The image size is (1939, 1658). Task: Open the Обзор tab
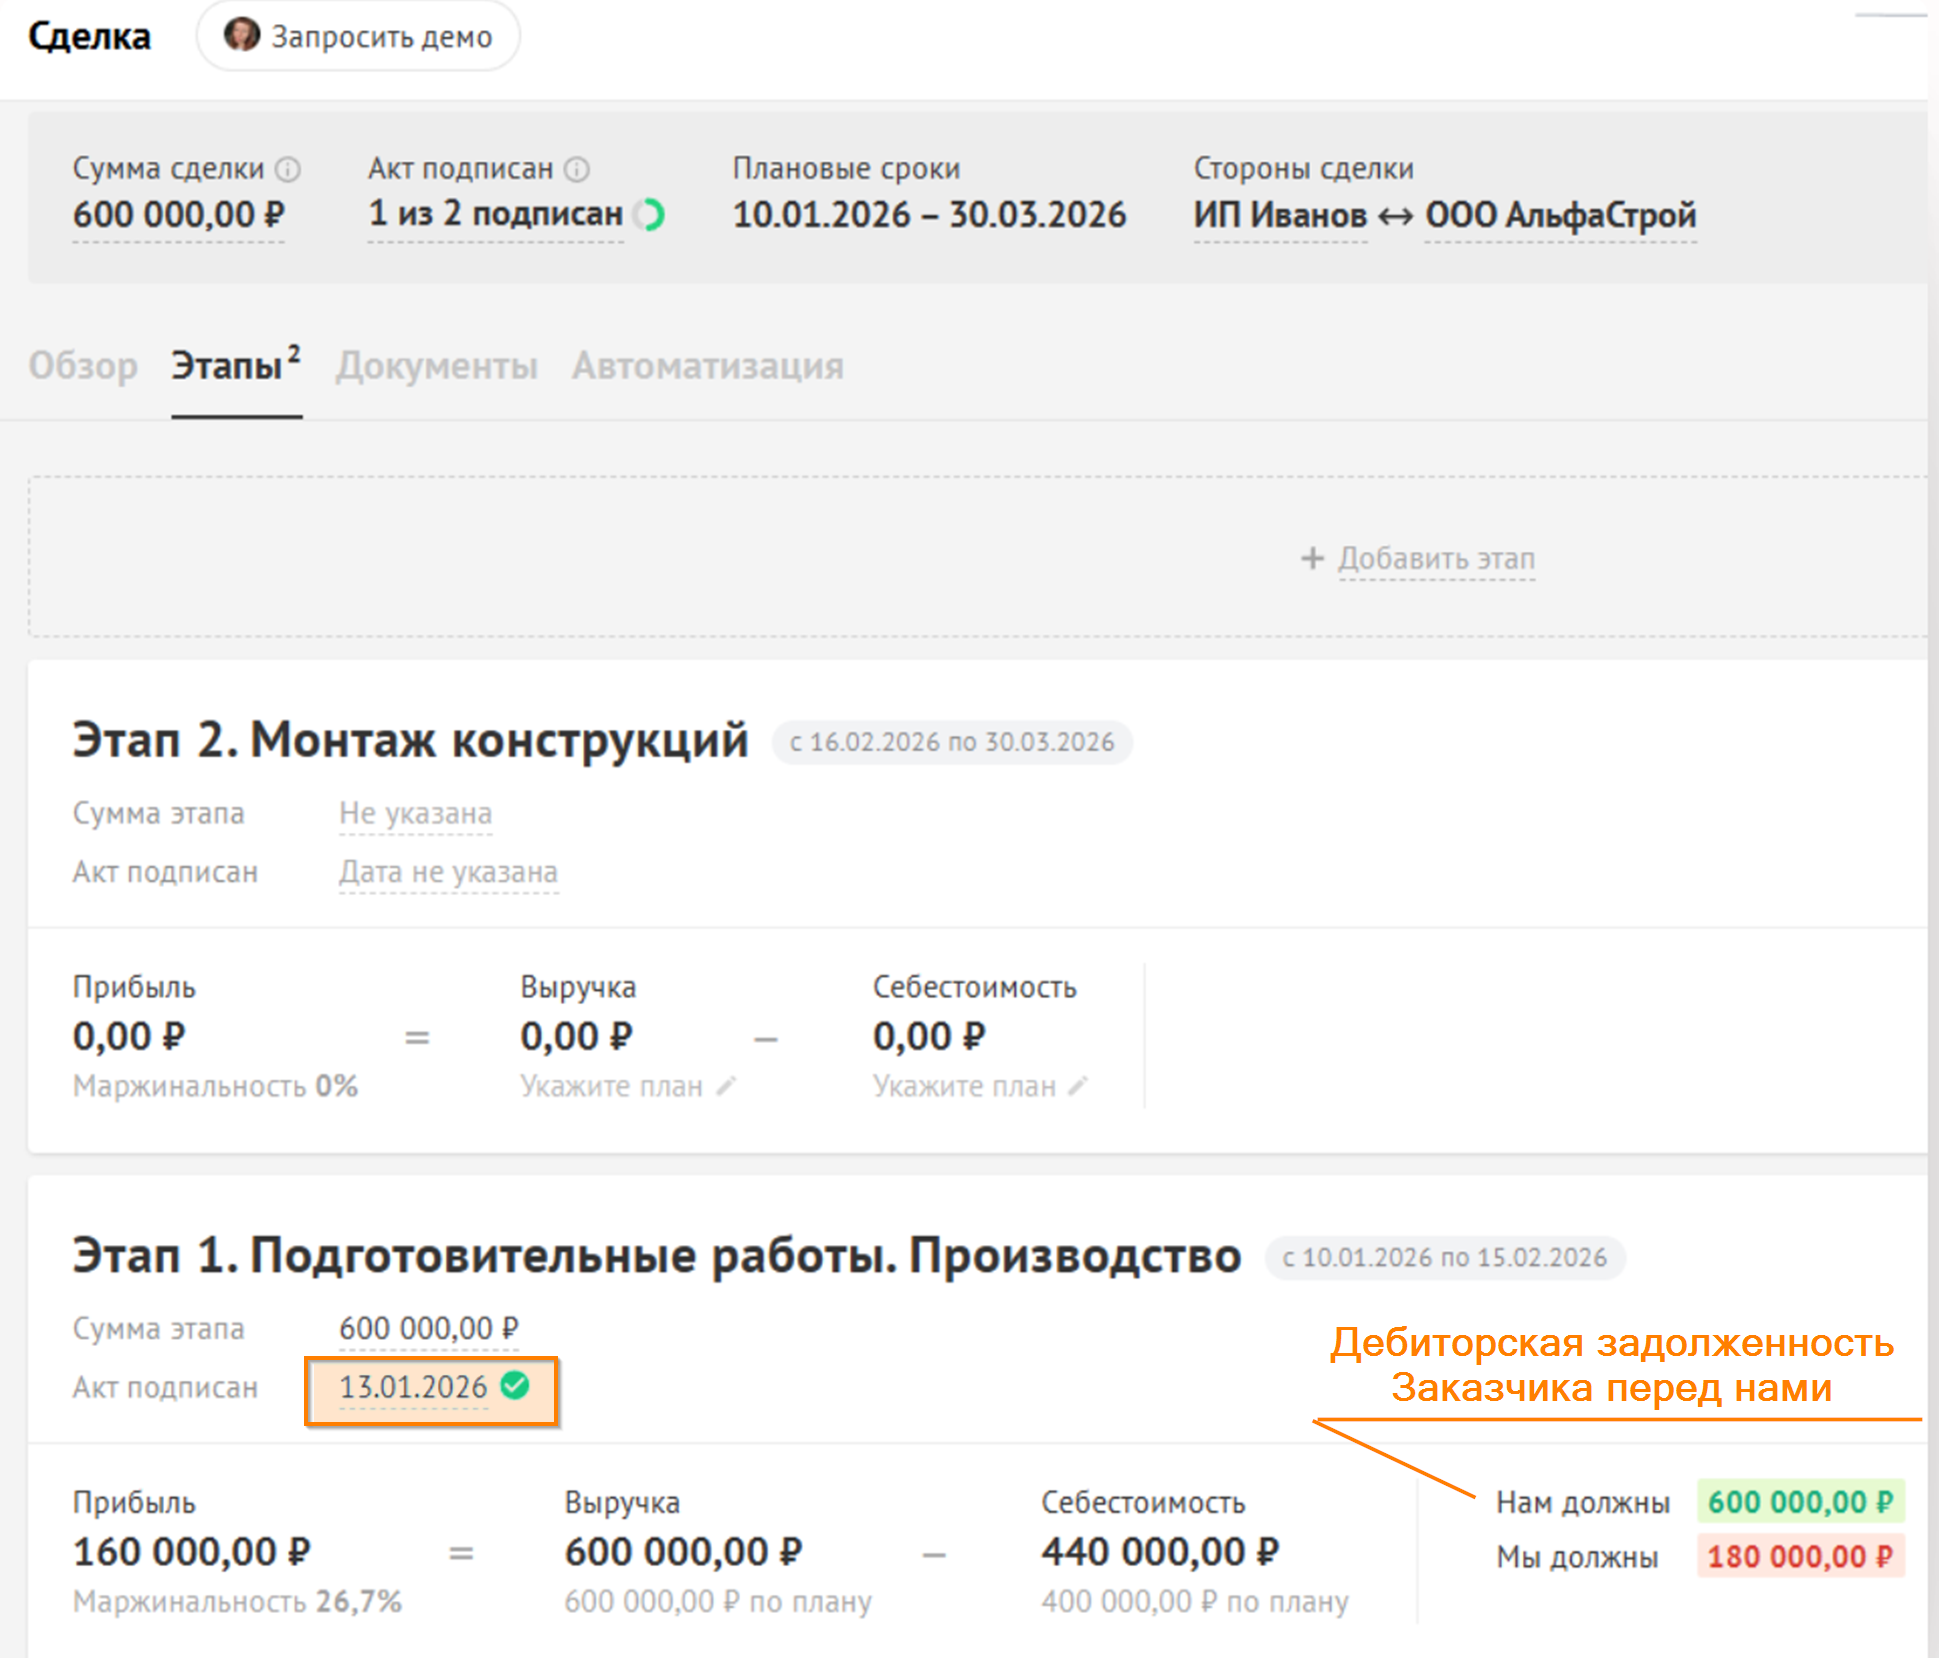tap(83, 366)
